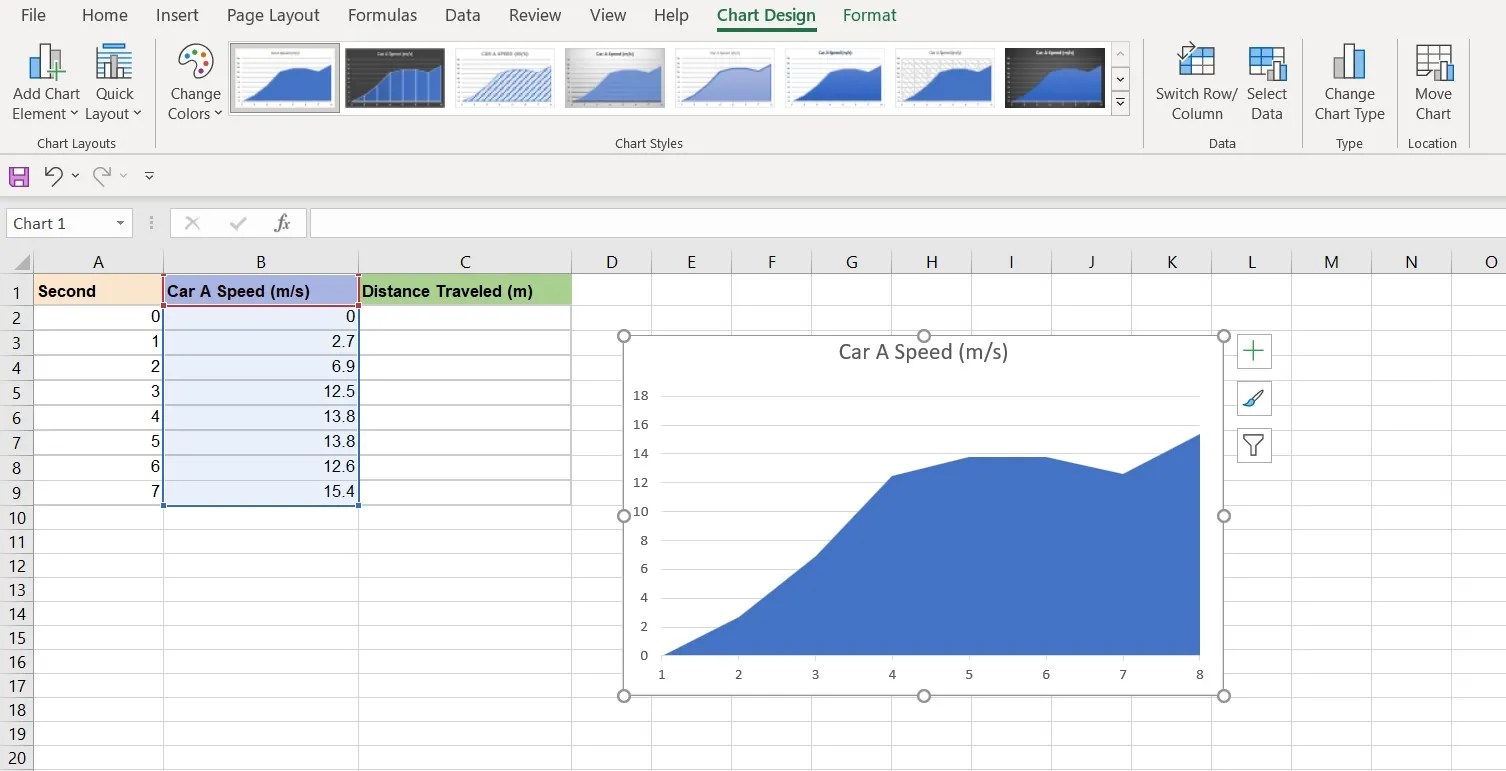The height and width of the screenshot is (771, 1506).
Task: Undo the last action
Action: pyautogui.click(x=55, y=176)
